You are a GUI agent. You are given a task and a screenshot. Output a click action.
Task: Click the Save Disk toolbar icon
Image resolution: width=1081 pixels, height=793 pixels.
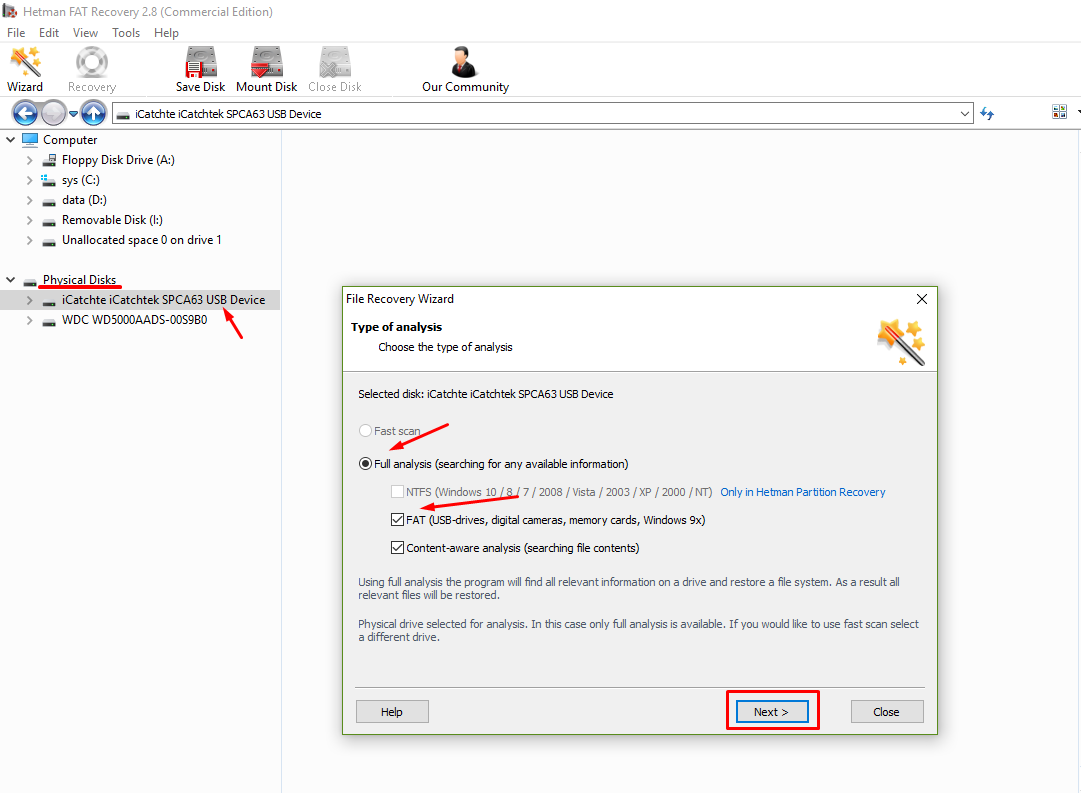(200, 70)
